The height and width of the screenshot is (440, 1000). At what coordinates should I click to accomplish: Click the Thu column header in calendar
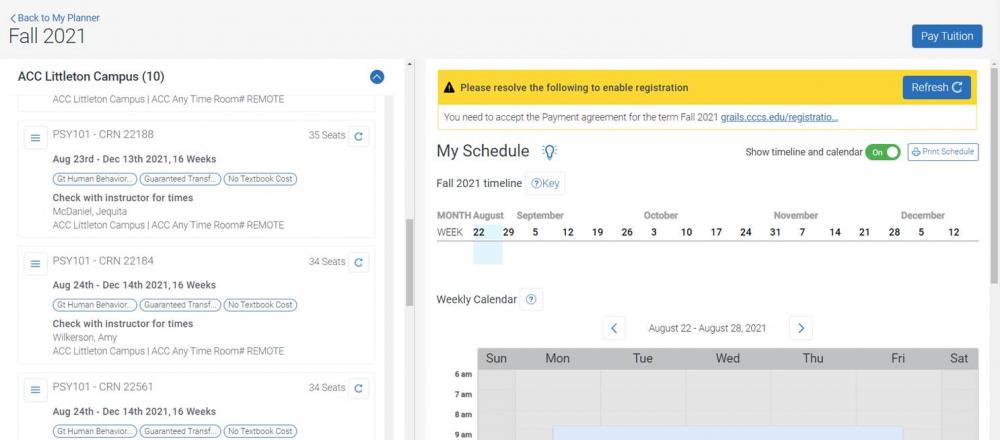(813, 358)
